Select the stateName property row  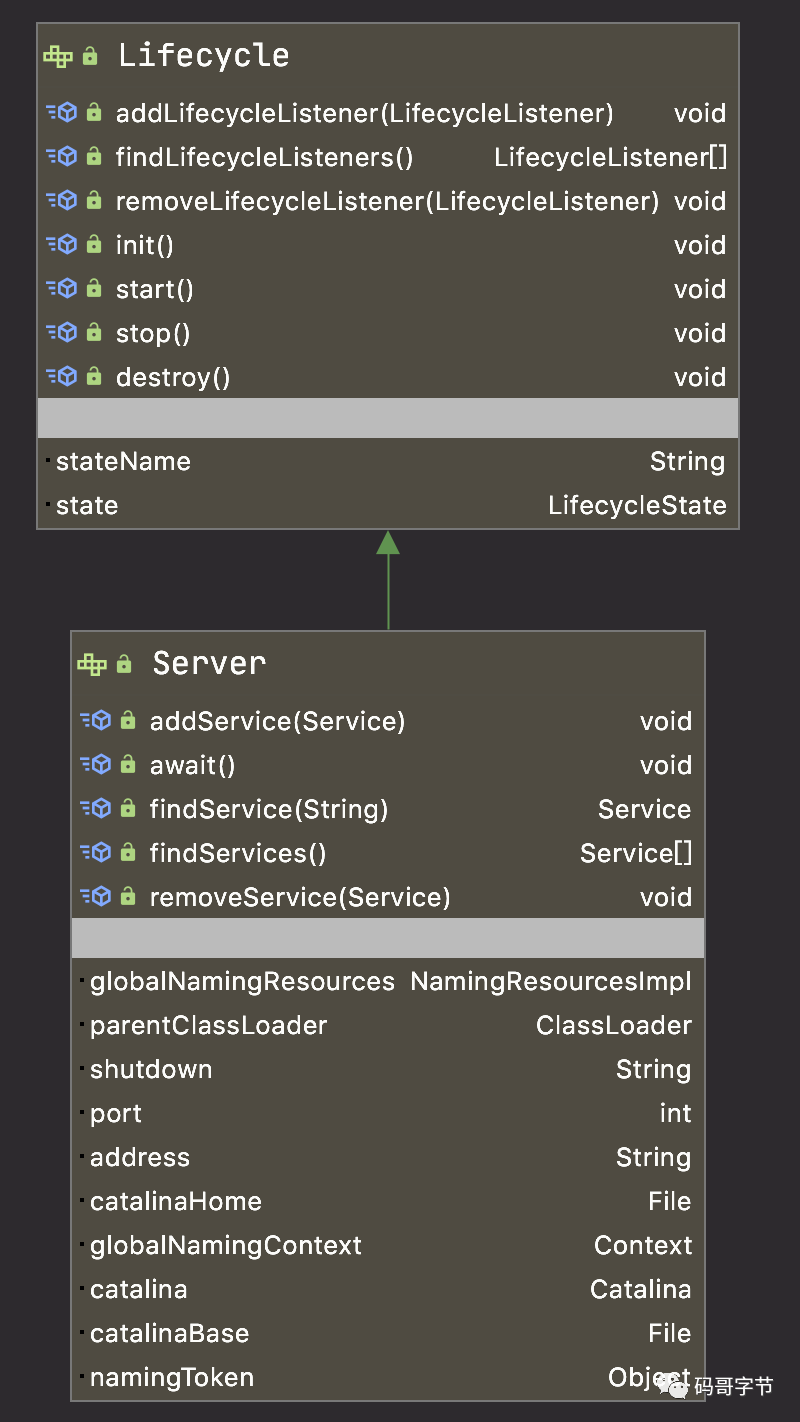(x=388, y=461)
